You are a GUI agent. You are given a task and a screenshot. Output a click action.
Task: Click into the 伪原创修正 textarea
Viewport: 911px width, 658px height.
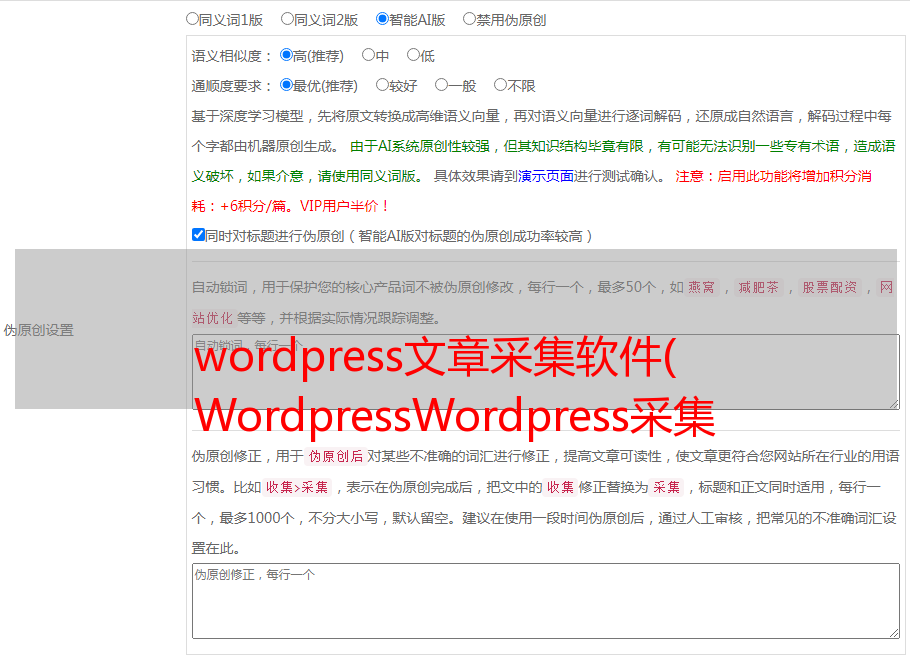pos(546,601)
